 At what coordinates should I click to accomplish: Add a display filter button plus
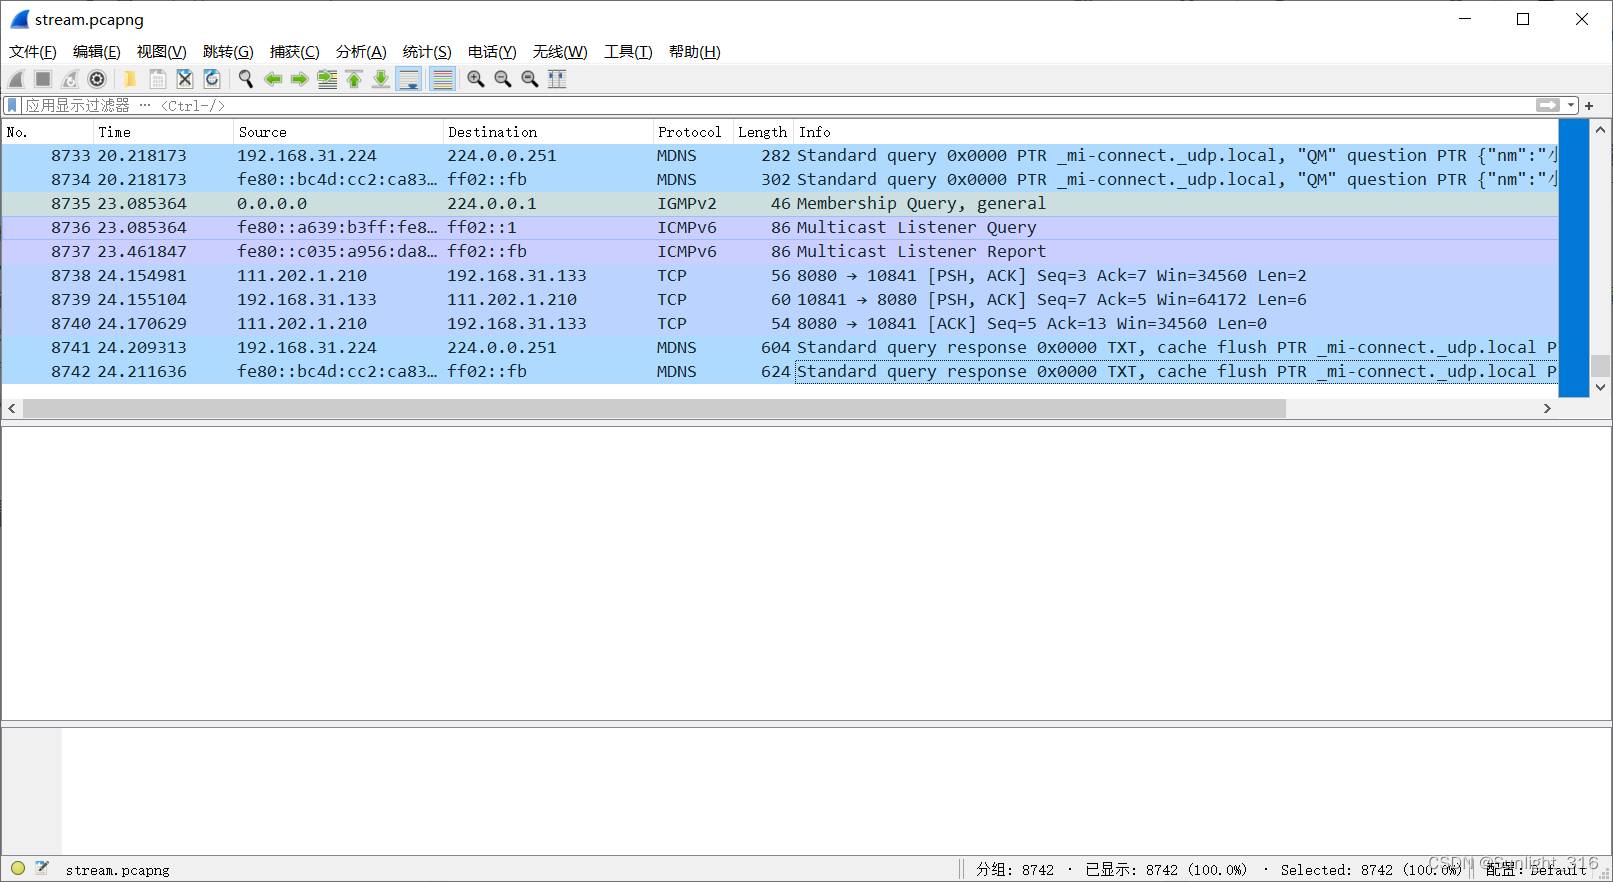tap(1589, 105)
